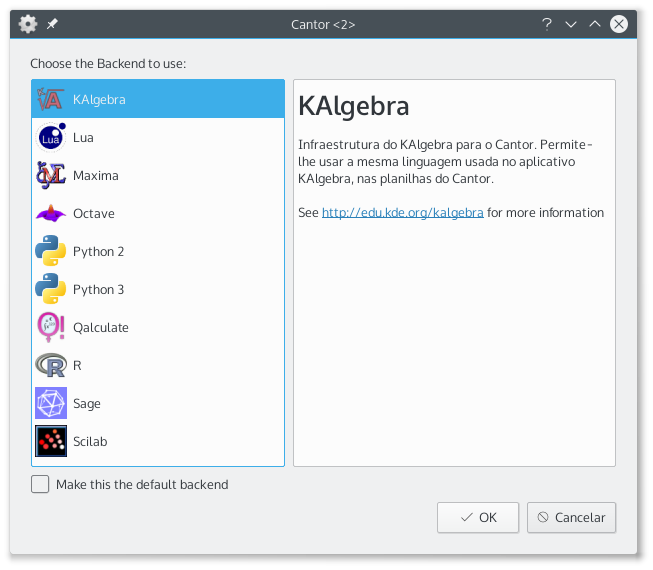Enable Make this the default backend
Viewport: 653px width, 570px height.
(x=40, y=484)
